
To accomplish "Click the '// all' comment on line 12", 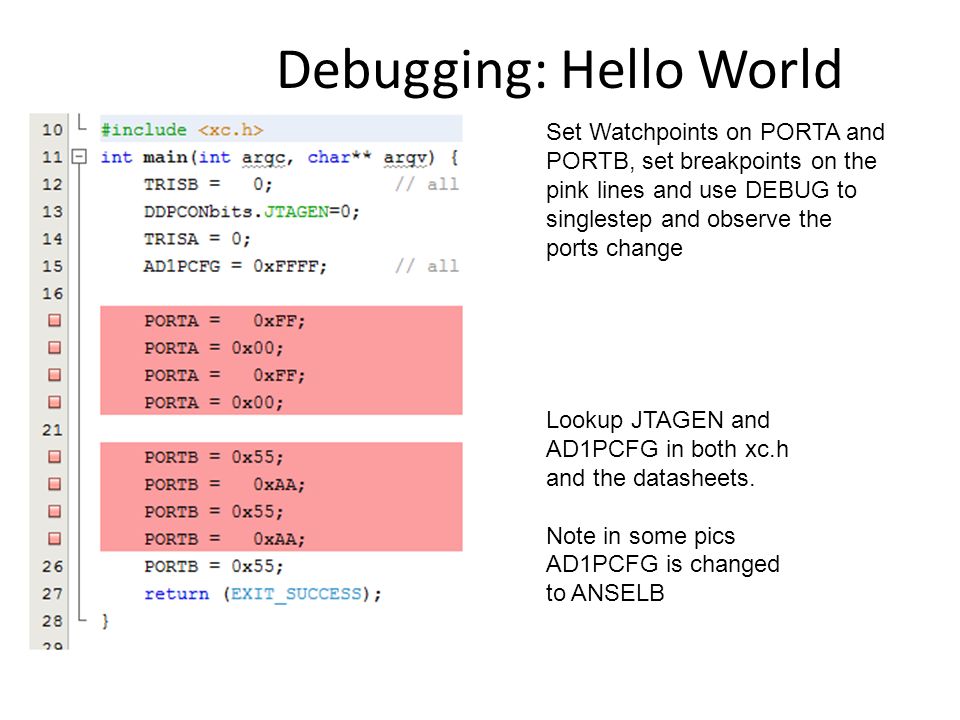I will point(427,184).
